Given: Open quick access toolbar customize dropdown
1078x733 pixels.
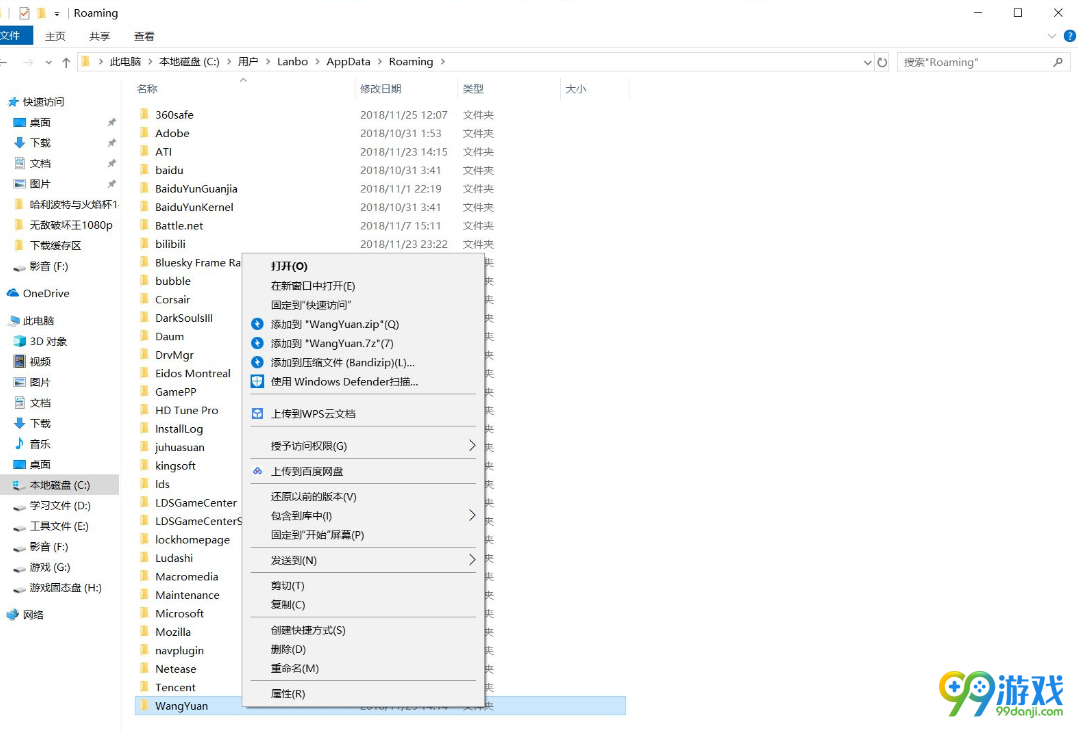Looking at the screenshot, I should (x=56, y=13).
